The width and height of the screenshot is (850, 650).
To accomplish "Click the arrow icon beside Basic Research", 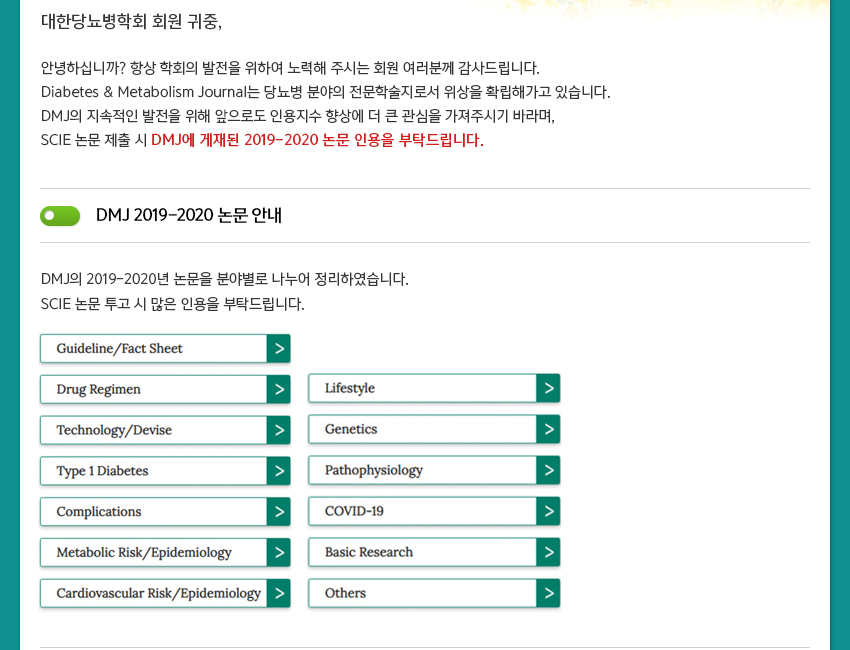I will [548, 552].
